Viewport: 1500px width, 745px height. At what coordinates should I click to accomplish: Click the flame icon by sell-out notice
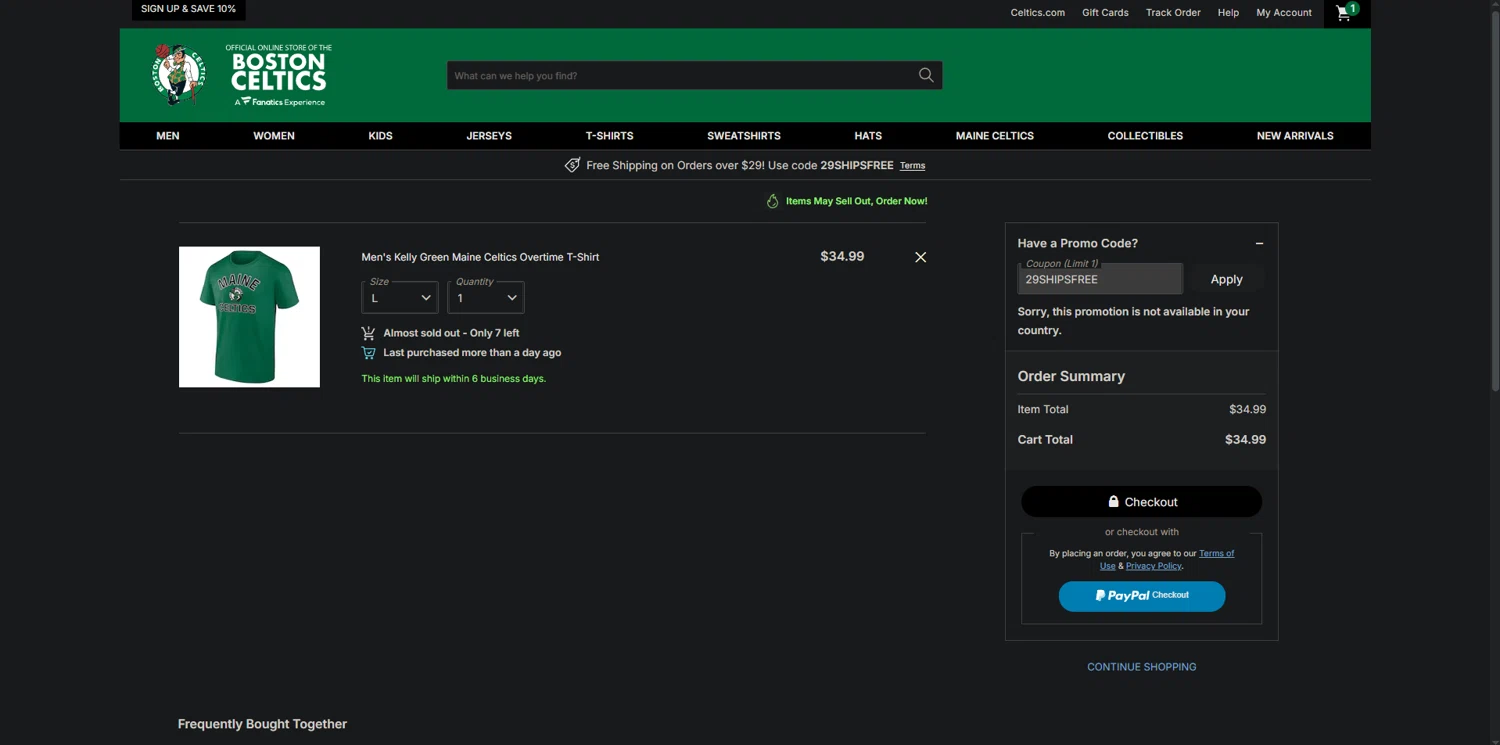772,201
